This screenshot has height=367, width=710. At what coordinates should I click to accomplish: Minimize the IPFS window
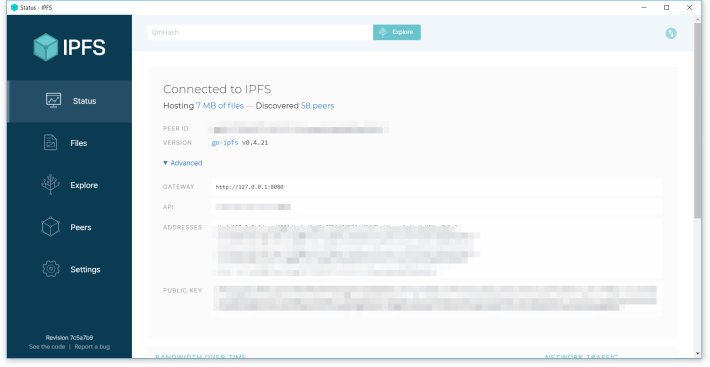coord(644,8)
